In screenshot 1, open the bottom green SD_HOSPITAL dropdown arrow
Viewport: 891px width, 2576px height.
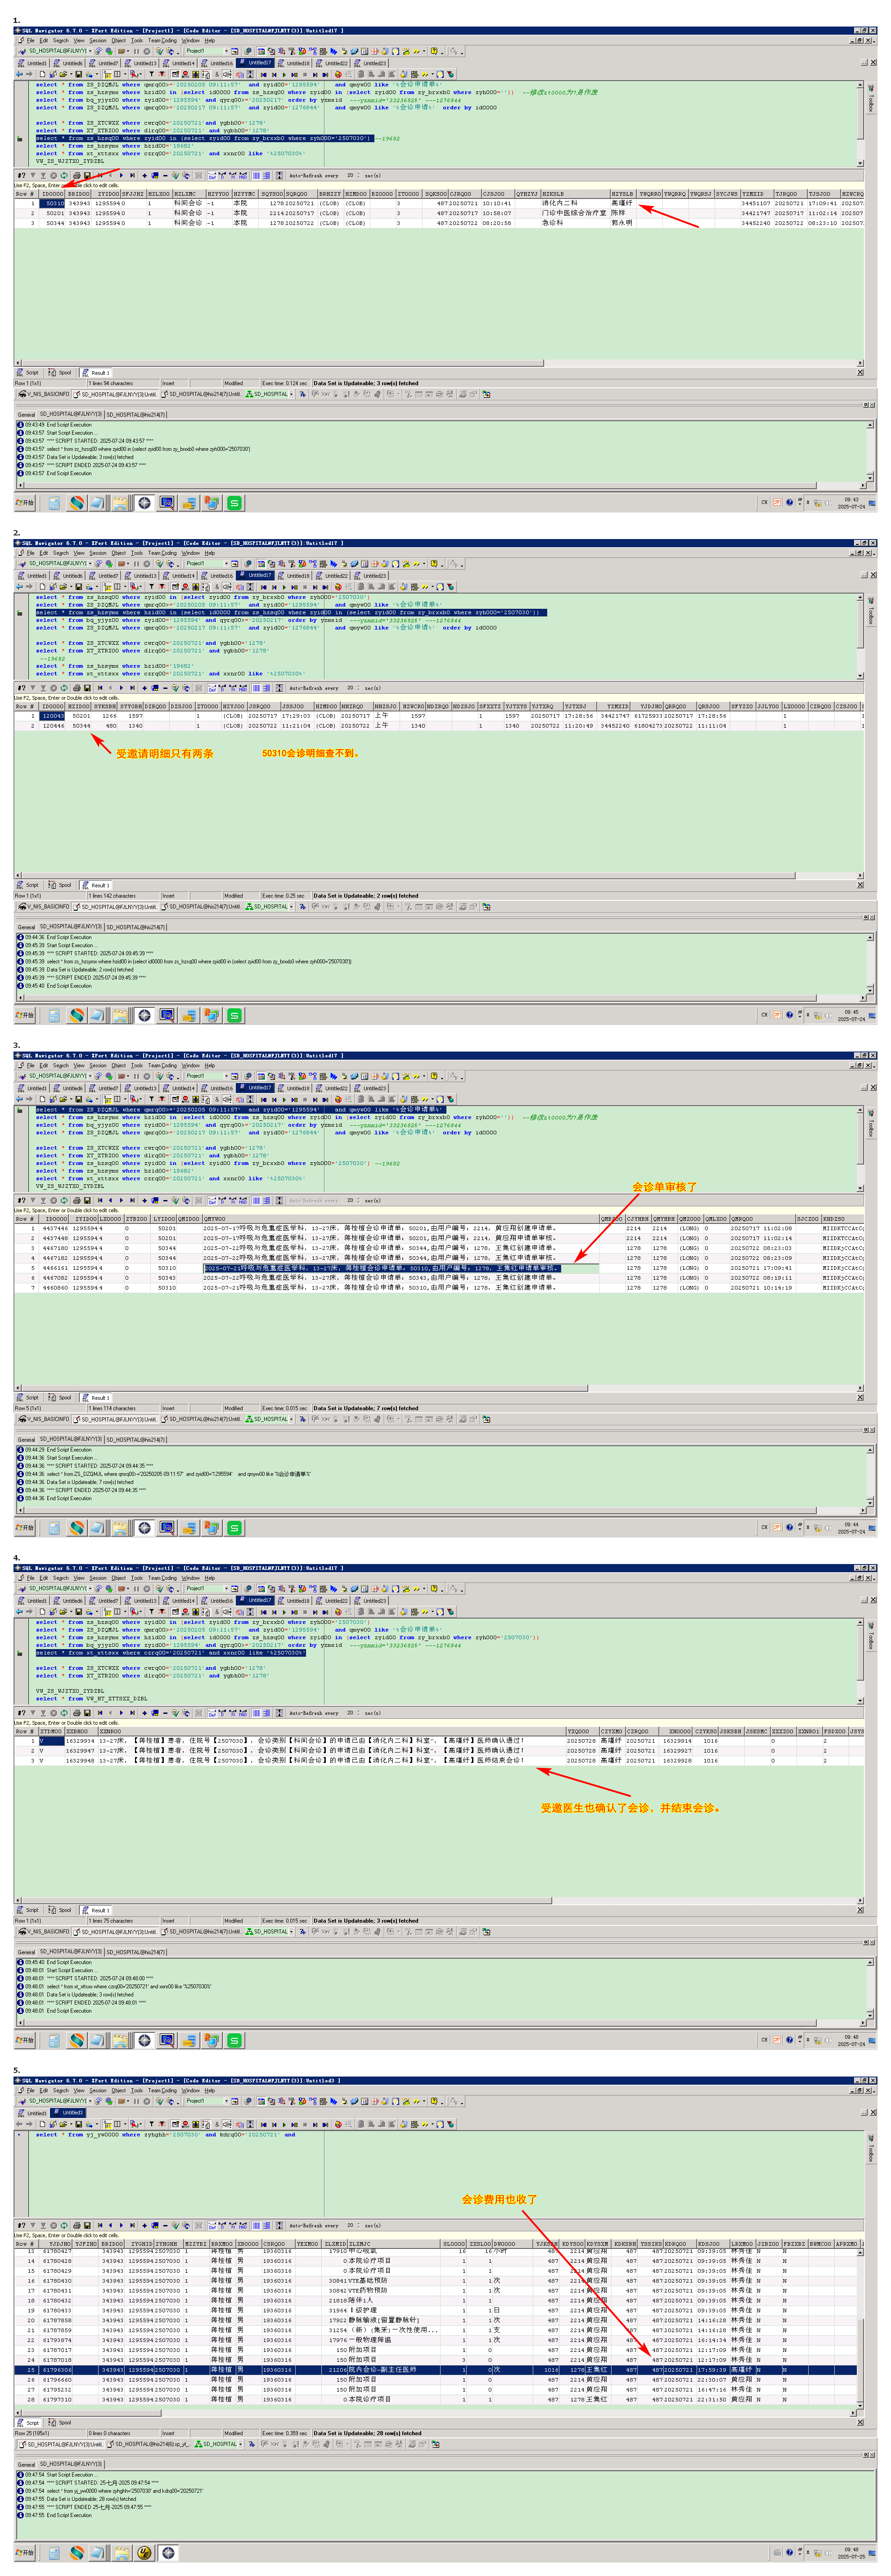click(291, 394)
